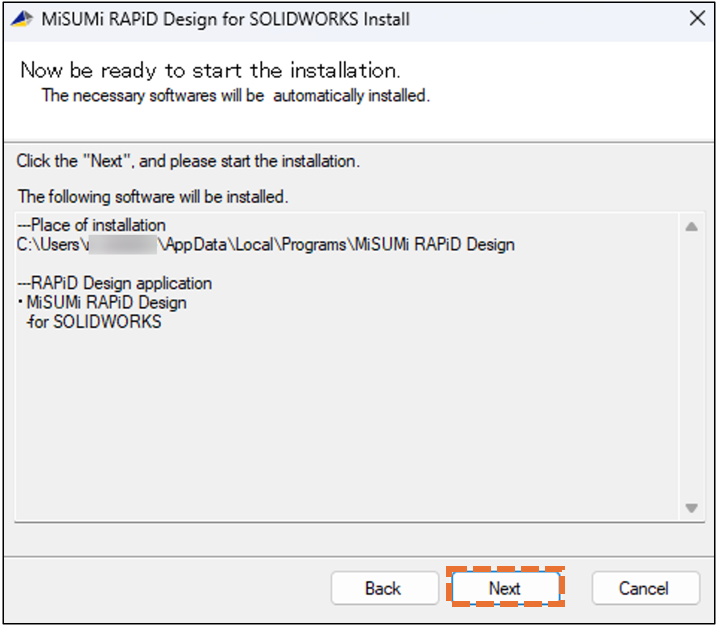
Task: Click the vertical scrollbar track of details box
Action: [x=690, y=370]
